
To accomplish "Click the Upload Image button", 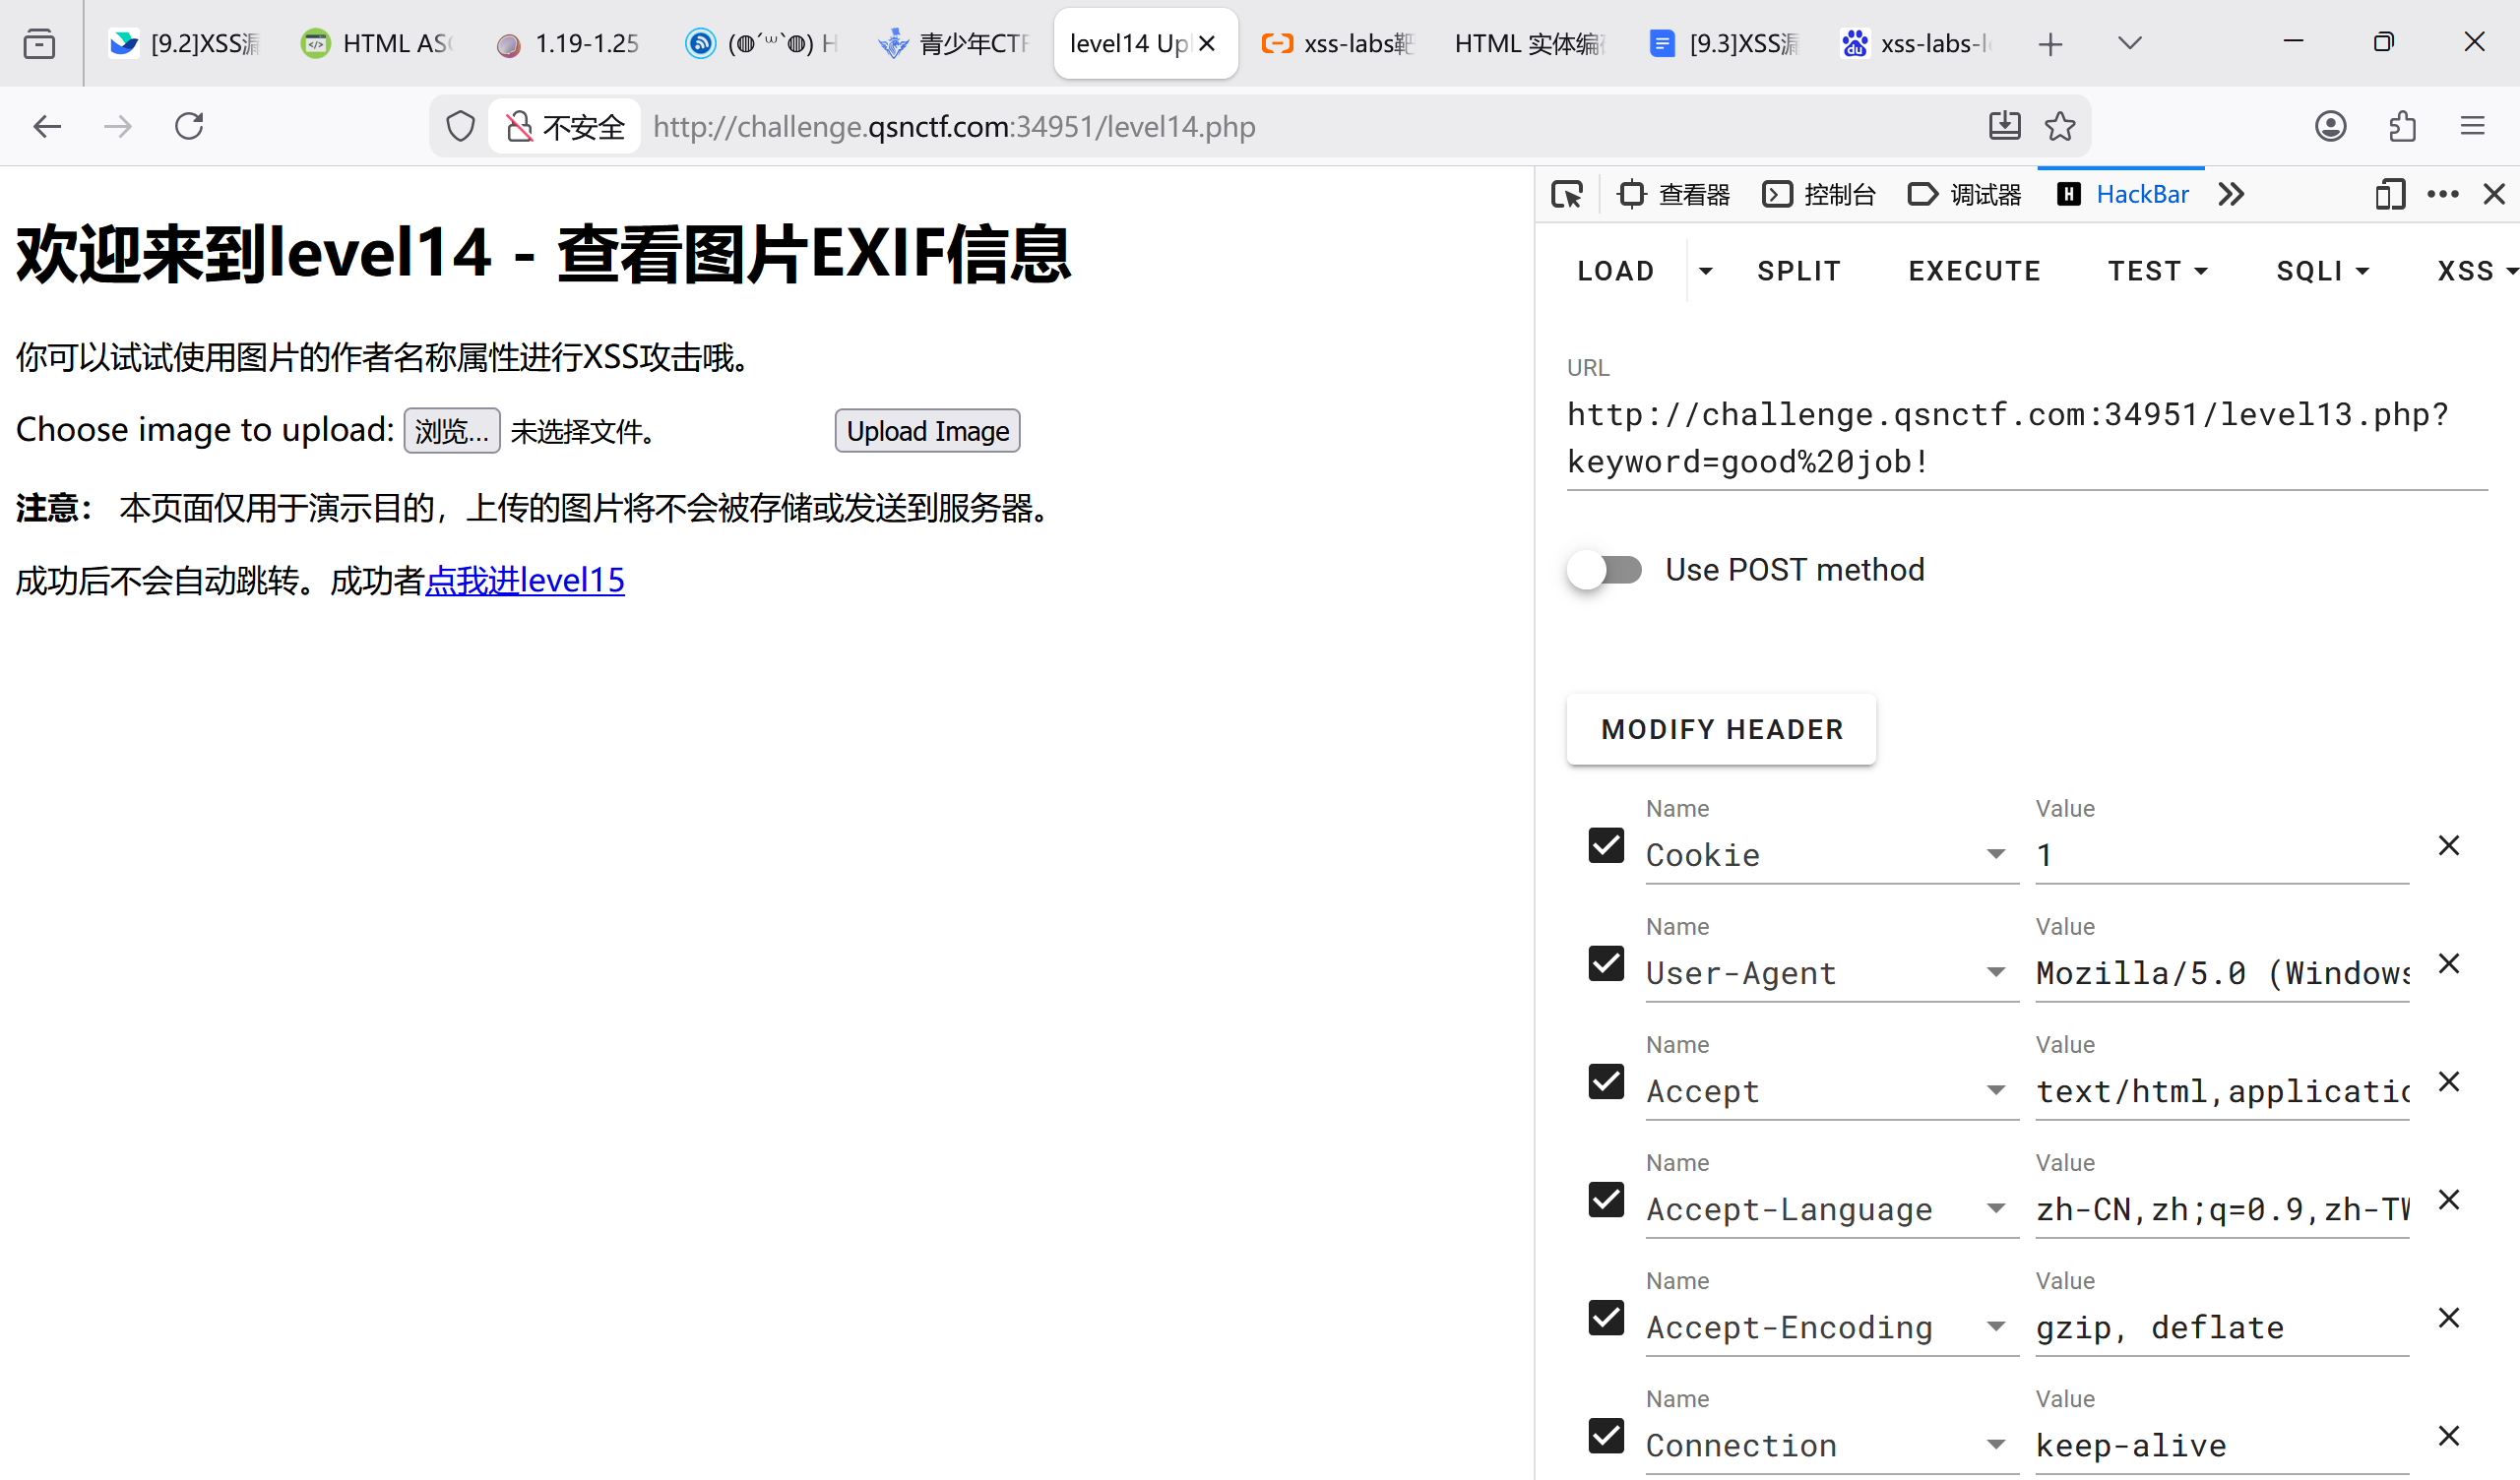I will point(927,431).
